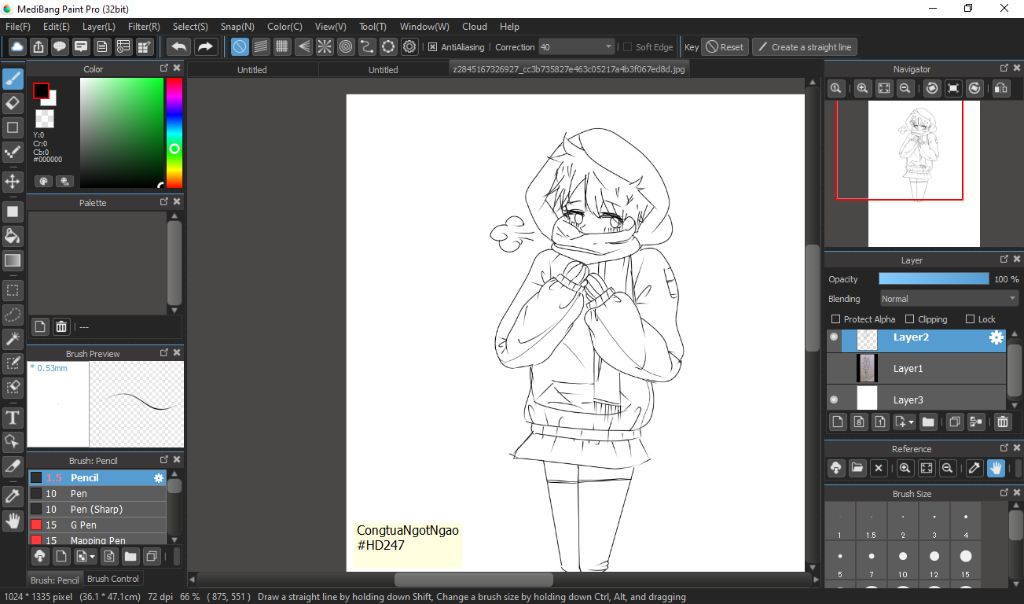Screen dimensions: 1024x604
Task: Open the Filter(R) menu
Action: point(144,27)
